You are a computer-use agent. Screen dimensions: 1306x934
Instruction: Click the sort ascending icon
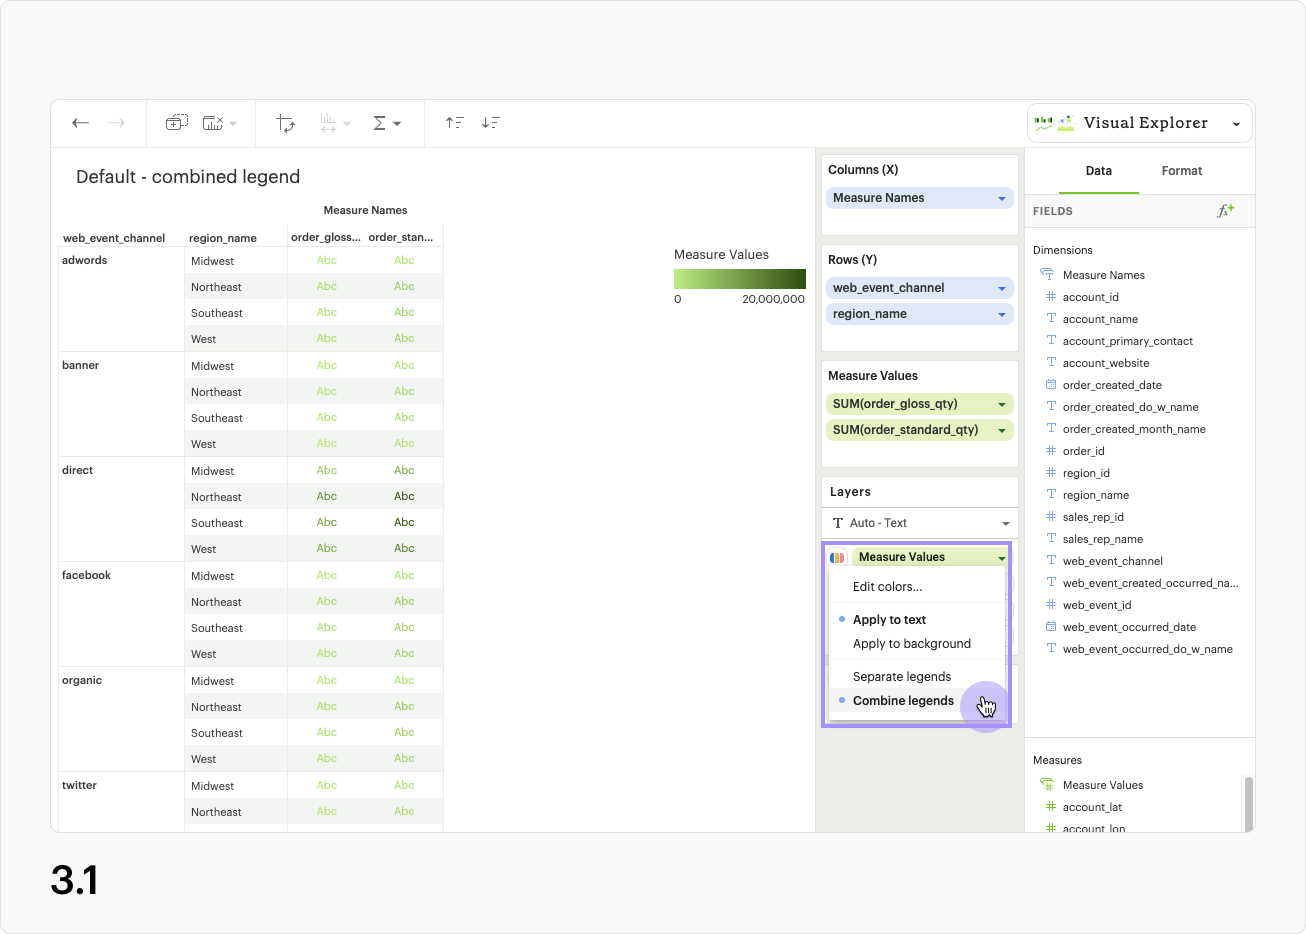(x=455, y=123)
